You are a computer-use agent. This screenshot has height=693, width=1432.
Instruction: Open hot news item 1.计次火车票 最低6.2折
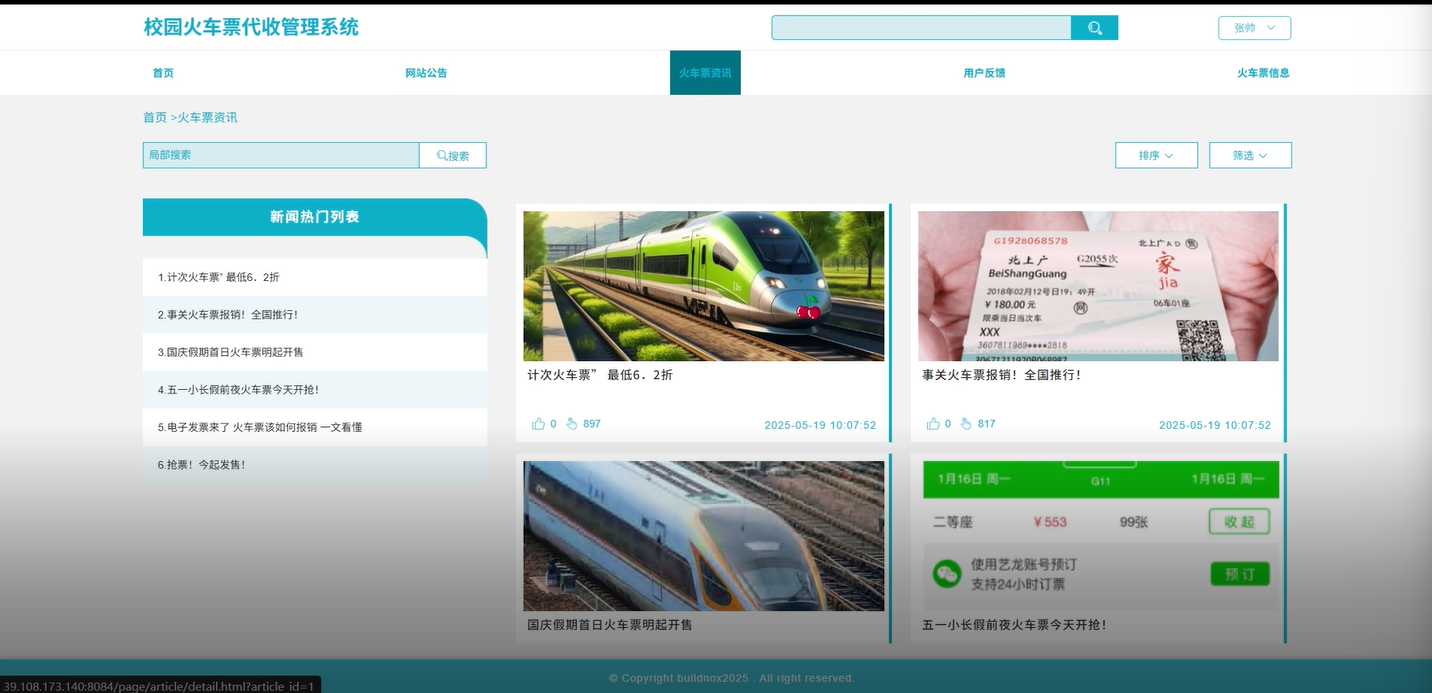pos(315,277)
